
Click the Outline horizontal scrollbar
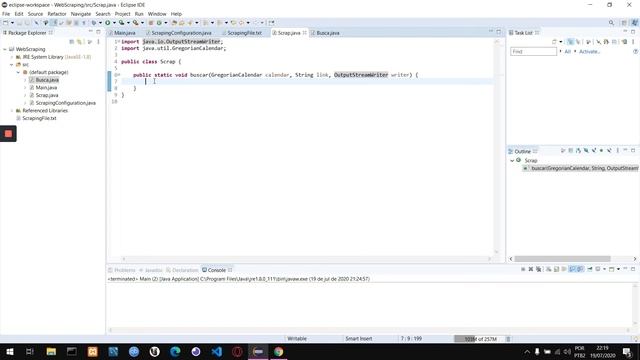click(562, 259)
